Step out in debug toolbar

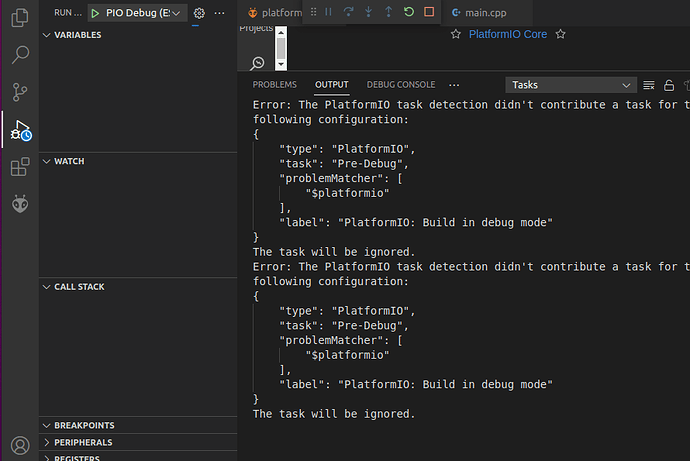(x=389, y=12)
